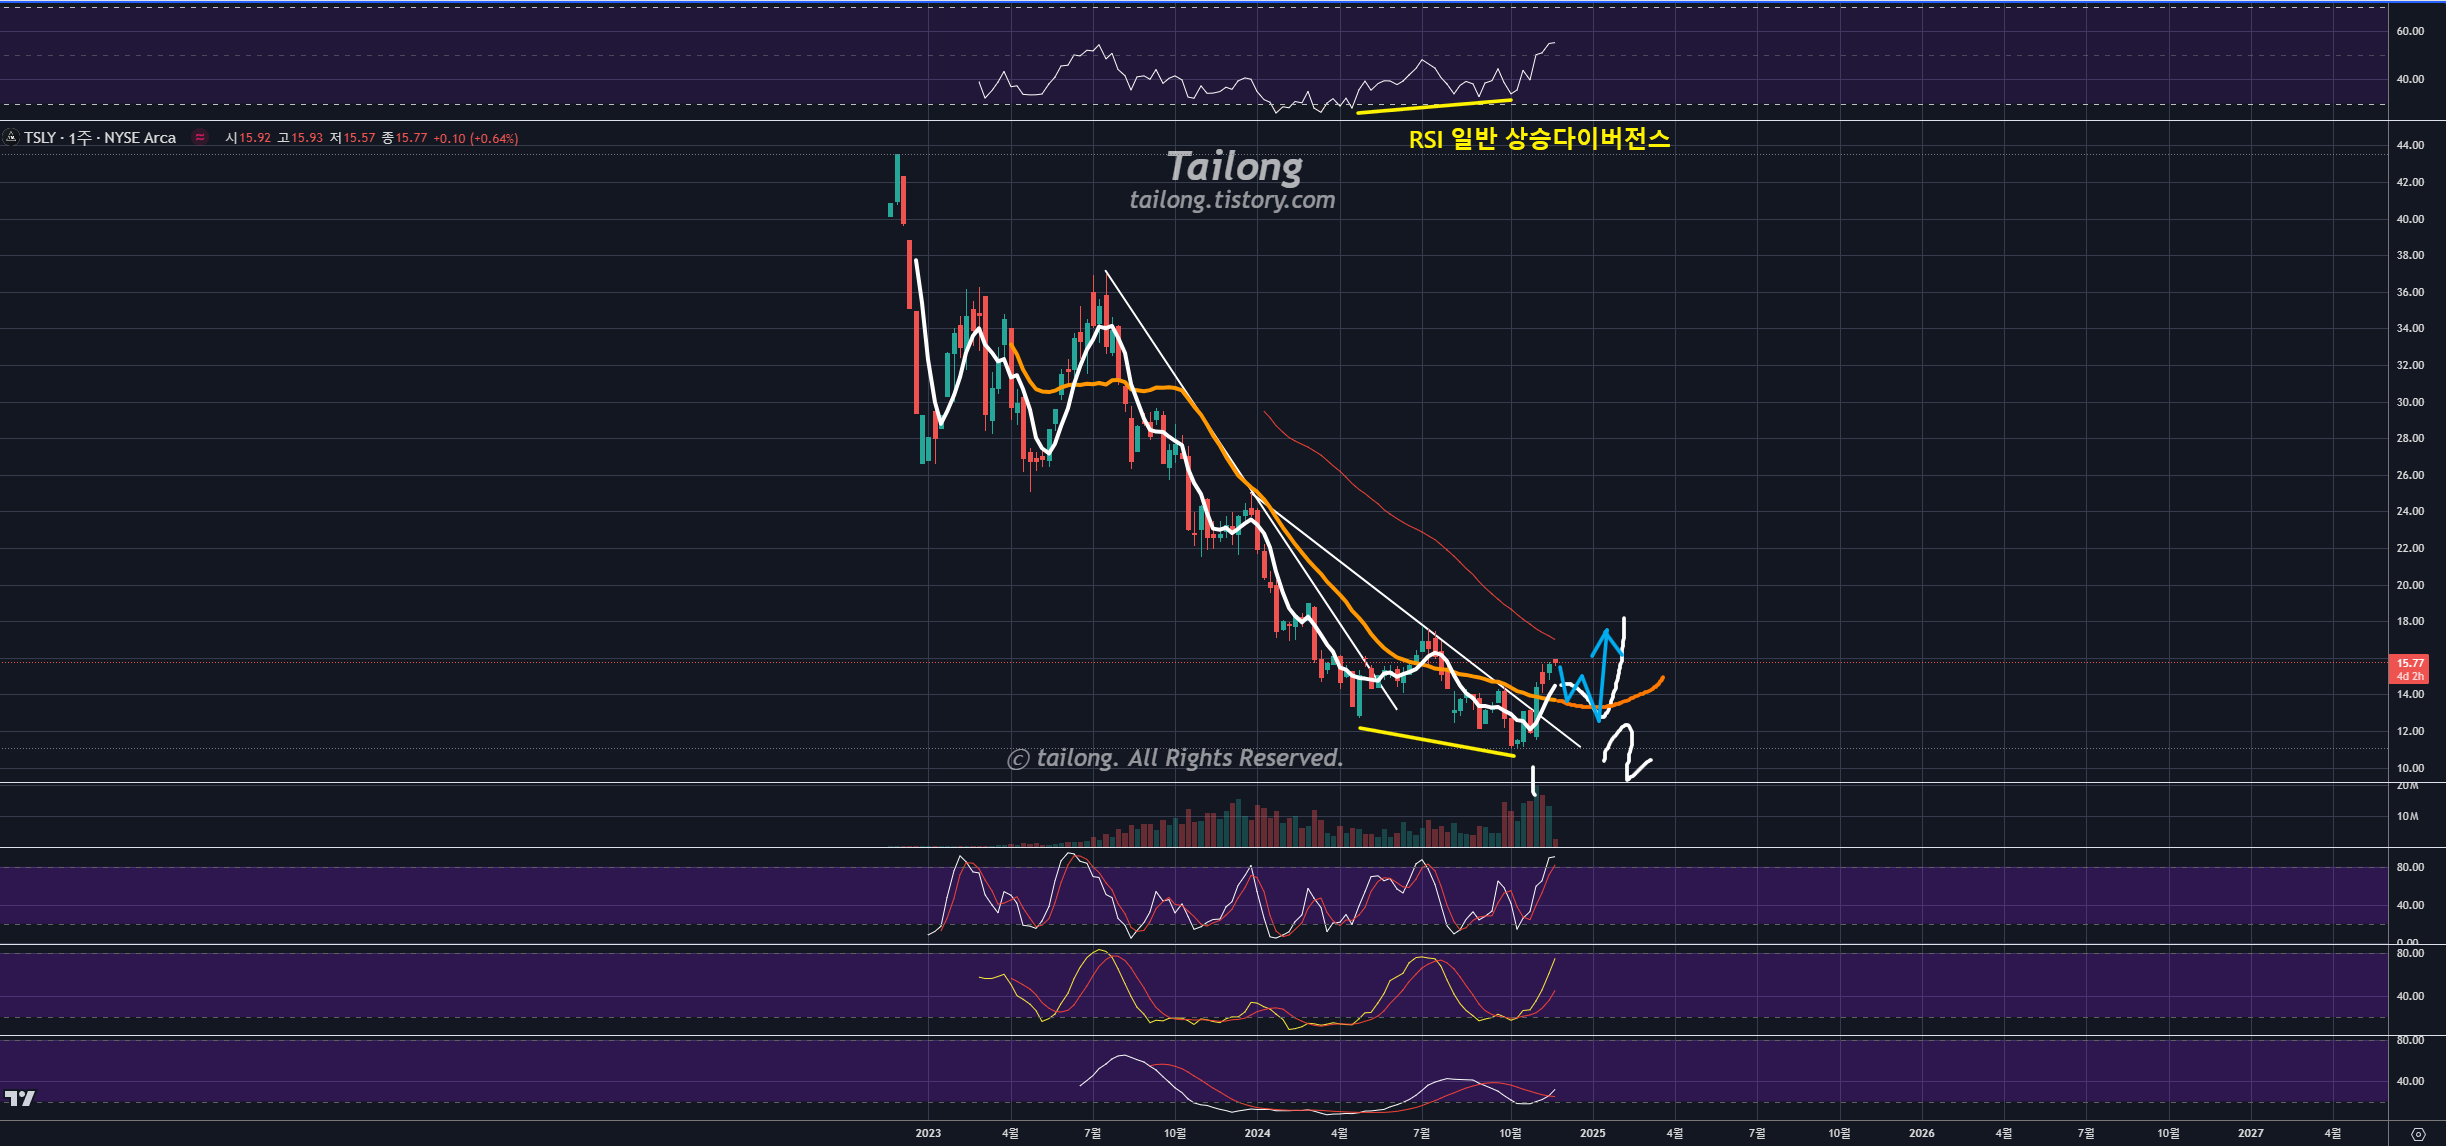Click the 10M volume scale label
The width and height of the screenshot is (2446, 1146).
2407,817
